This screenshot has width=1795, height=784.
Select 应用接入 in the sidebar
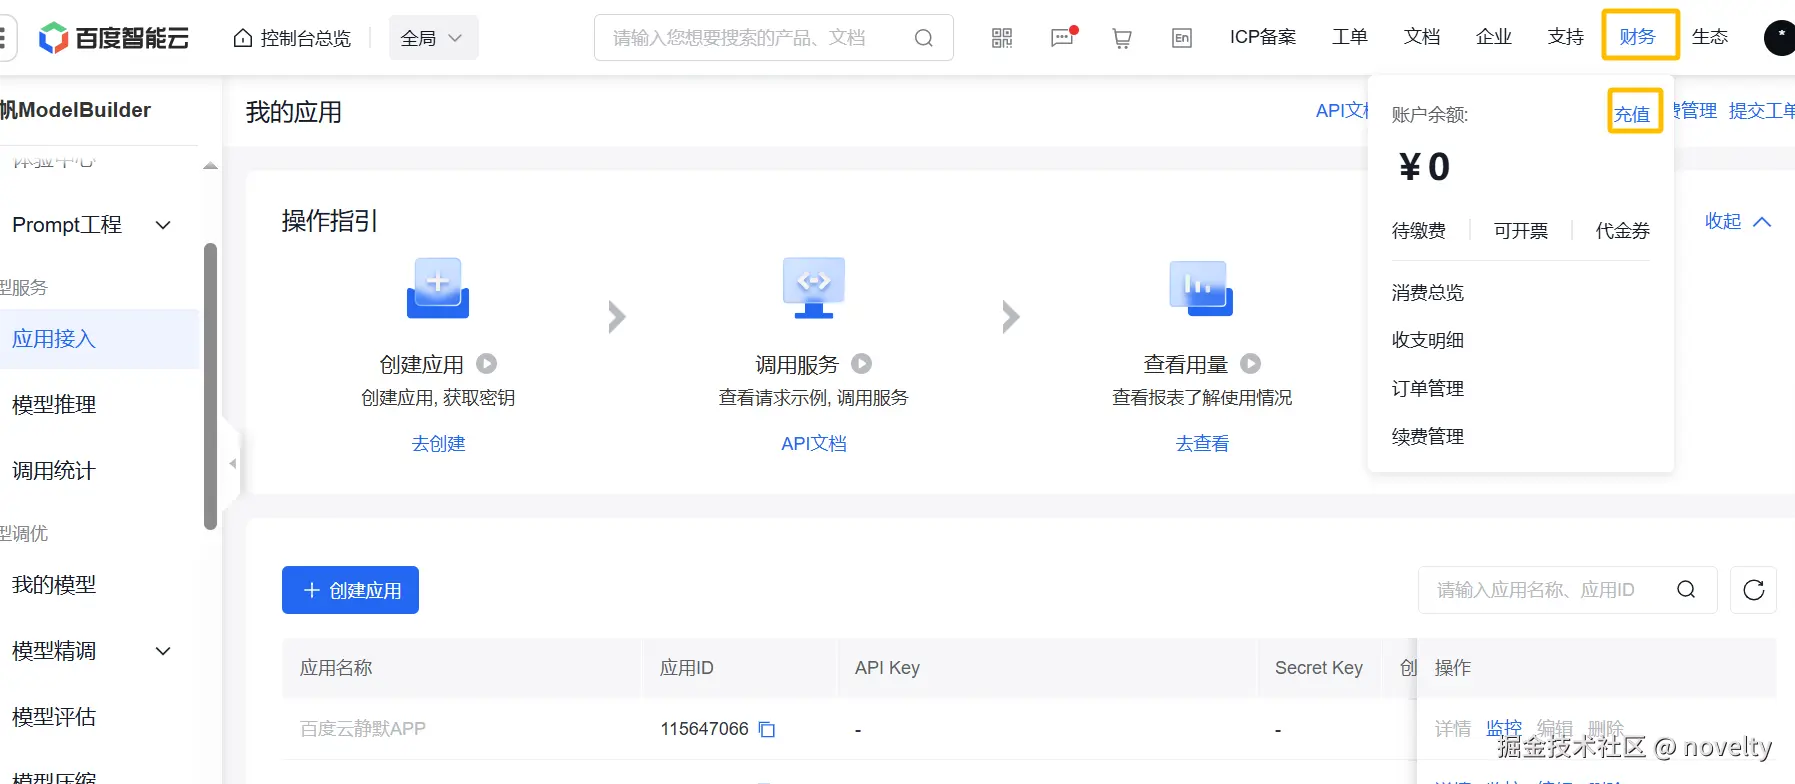pos(100,339)
